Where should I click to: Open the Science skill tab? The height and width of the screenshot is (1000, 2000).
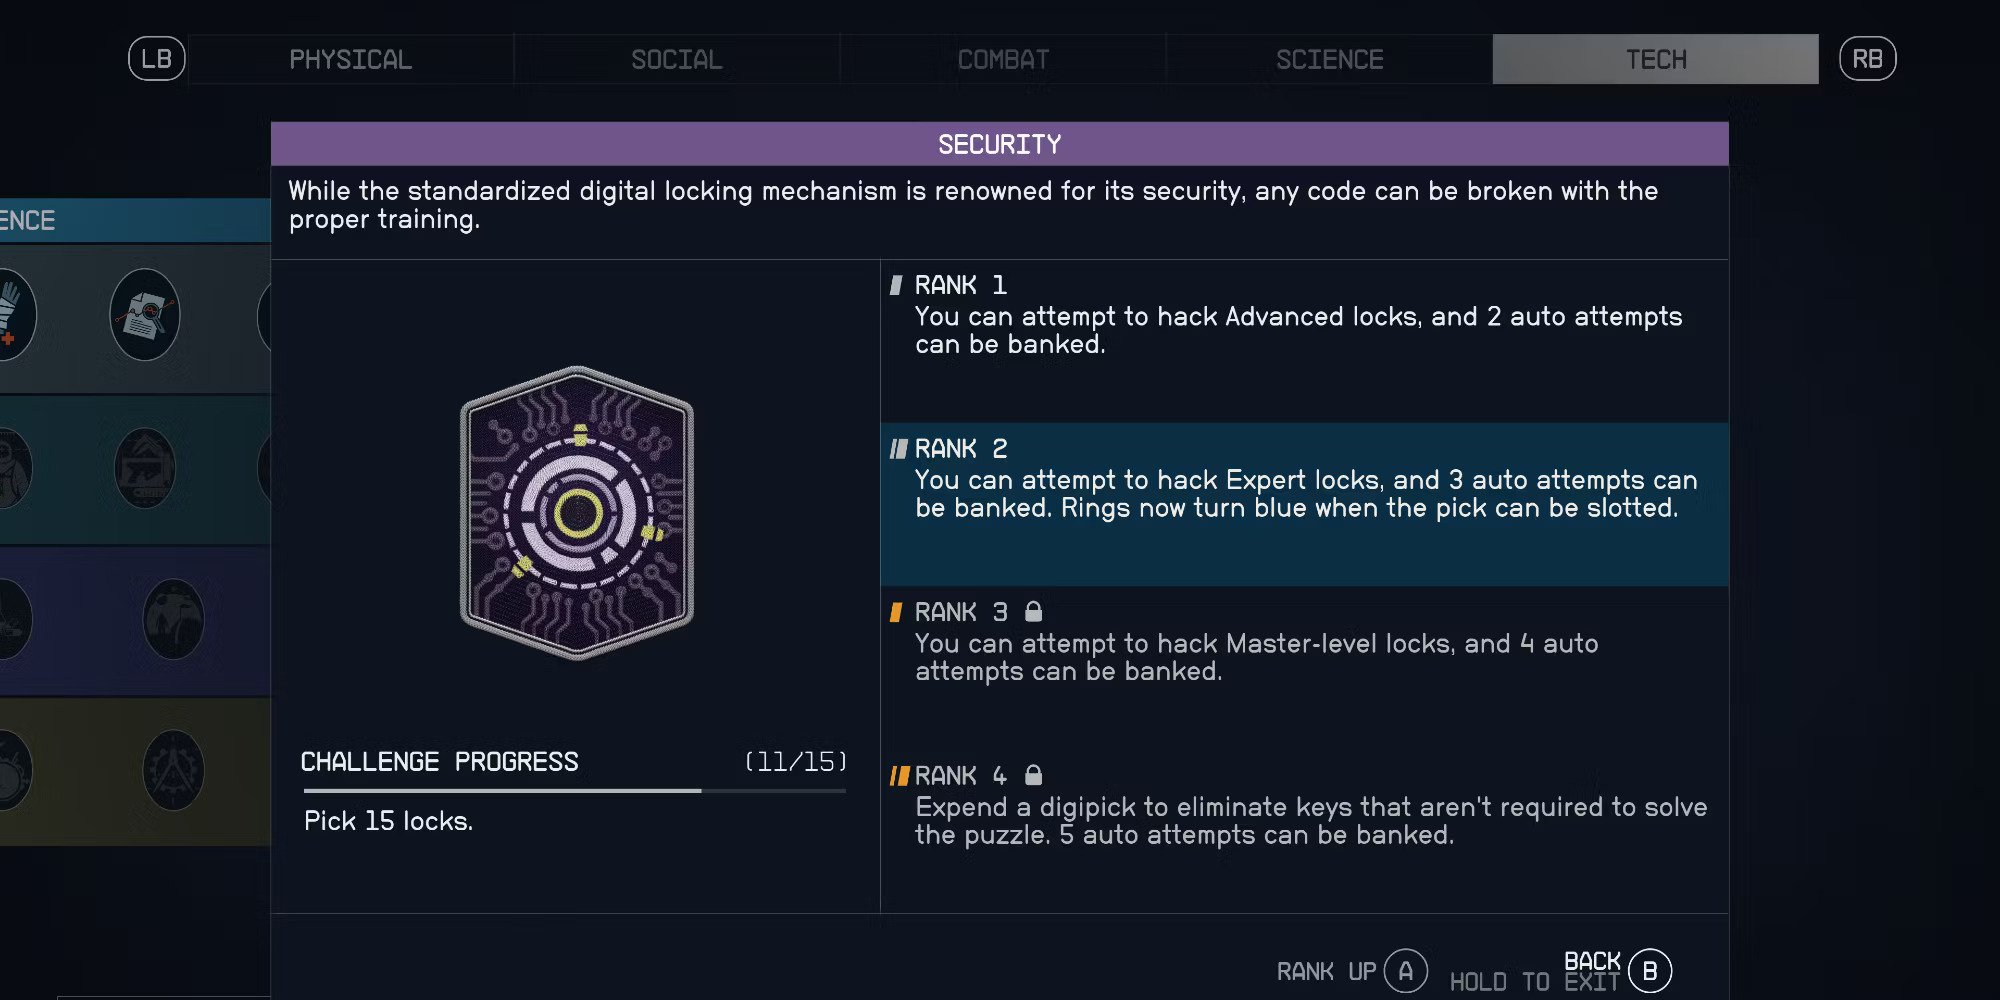point(1330,59)
